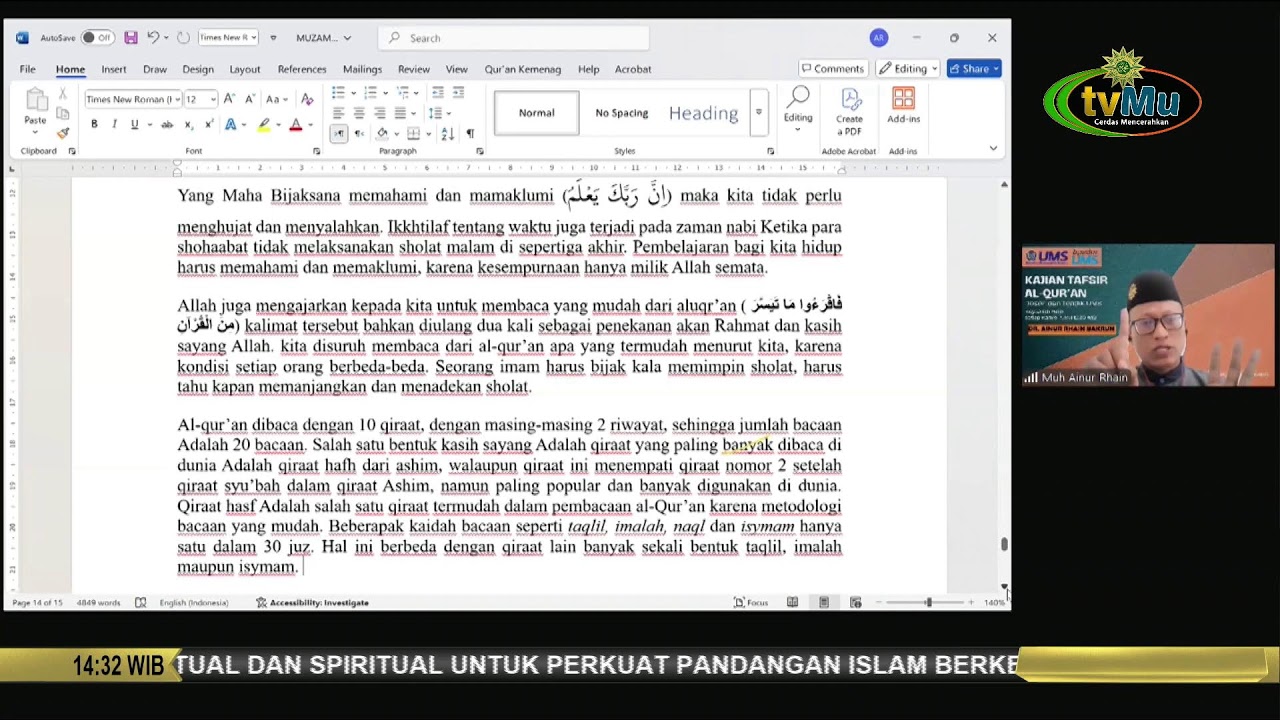Image resolution: width=1280 pixels, height=720 pixels.
Task: Redo the last action
Action: [183, 38]
